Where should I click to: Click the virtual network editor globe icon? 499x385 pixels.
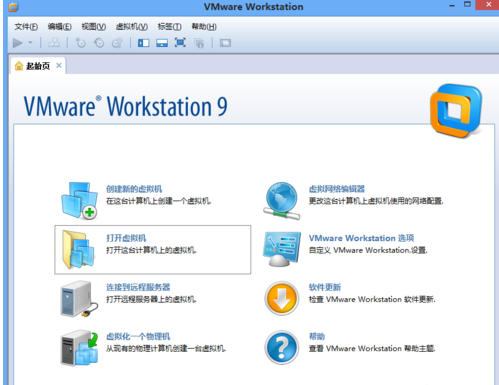coord(282,201)
